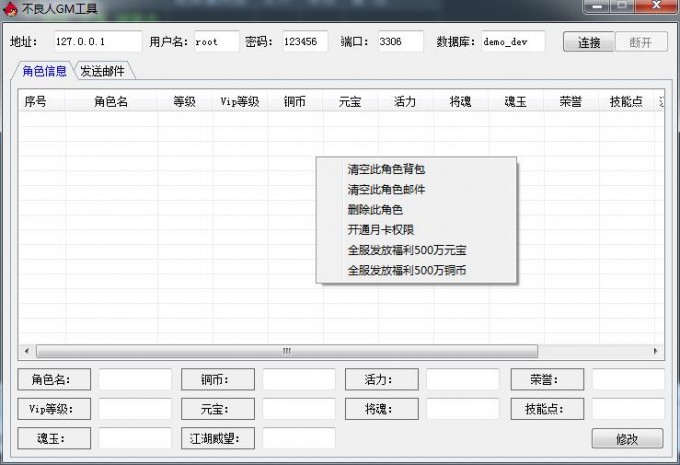This screenshot has height=465, width=680.
Task: Click the 连接 connect button
Action: tap(588, 42)
